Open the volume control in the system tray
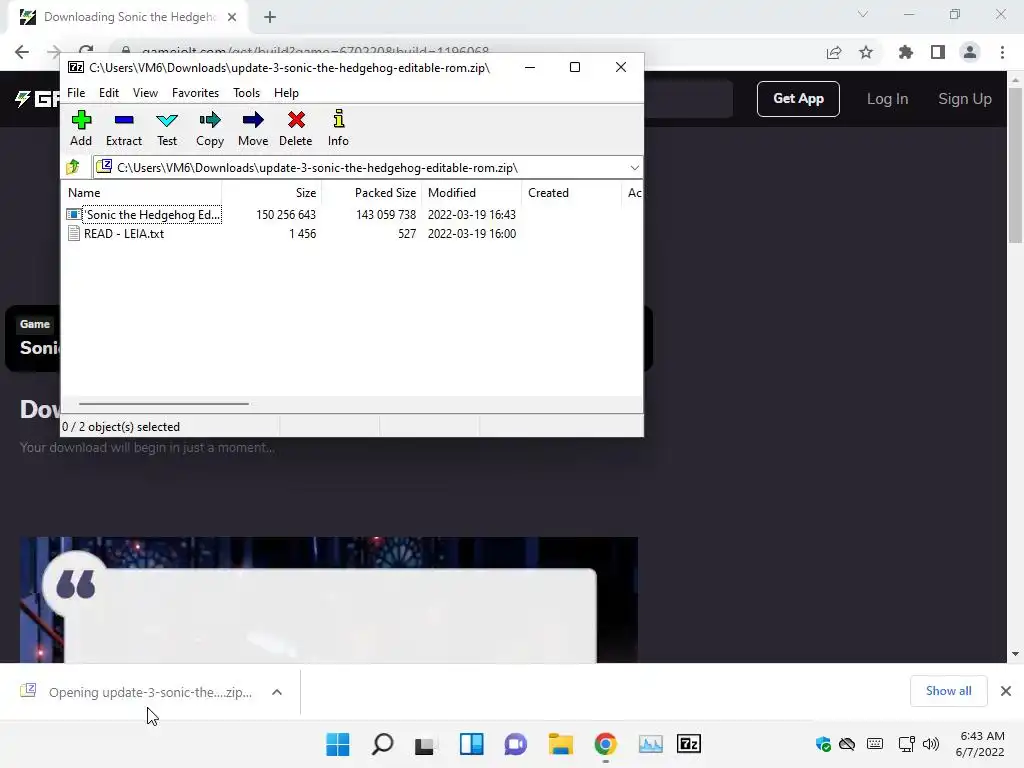Image resolution: width=1024 pixels, height=768 pixels. (x=931, y=744)
